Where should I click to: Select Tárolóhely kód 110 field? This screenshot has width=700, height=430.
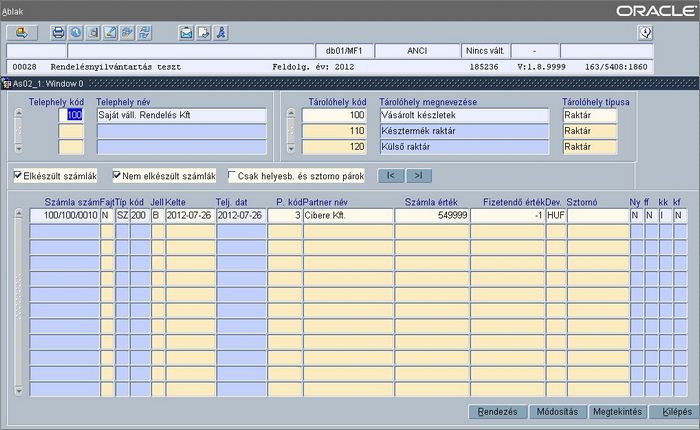tap(334, 131)
